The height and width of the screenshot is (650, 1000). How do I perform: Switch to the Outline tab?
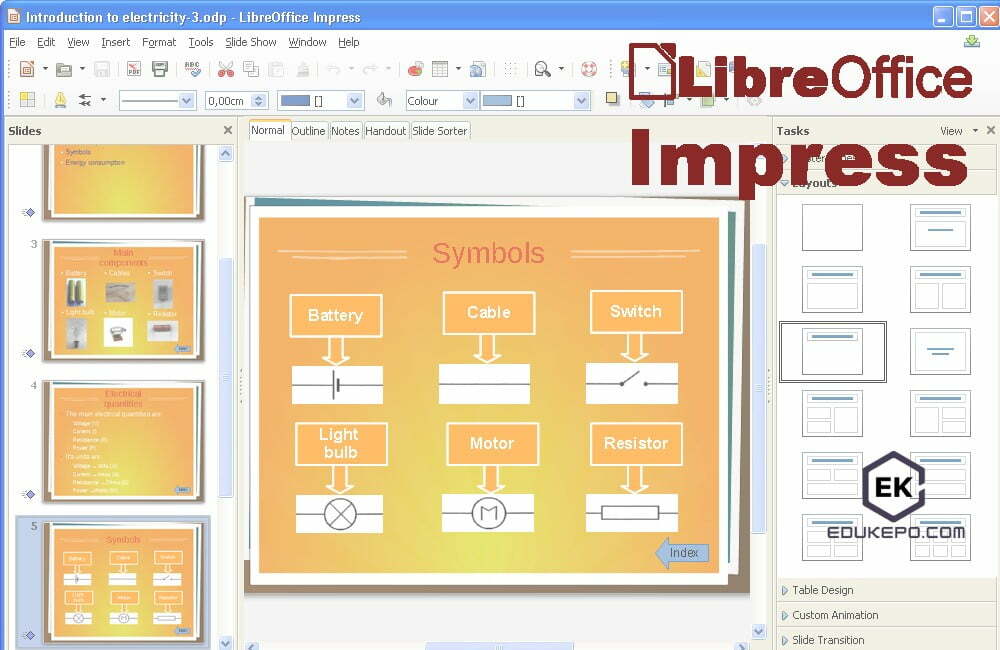click(x=308, y=130)
